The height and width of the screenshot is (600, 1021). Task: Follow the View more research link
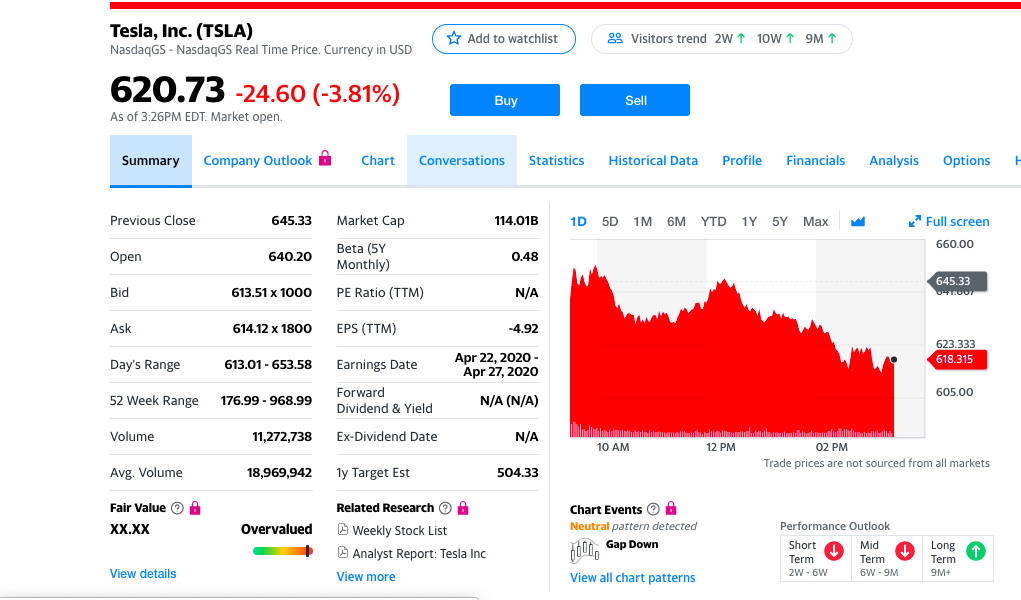tap(366, 577)
